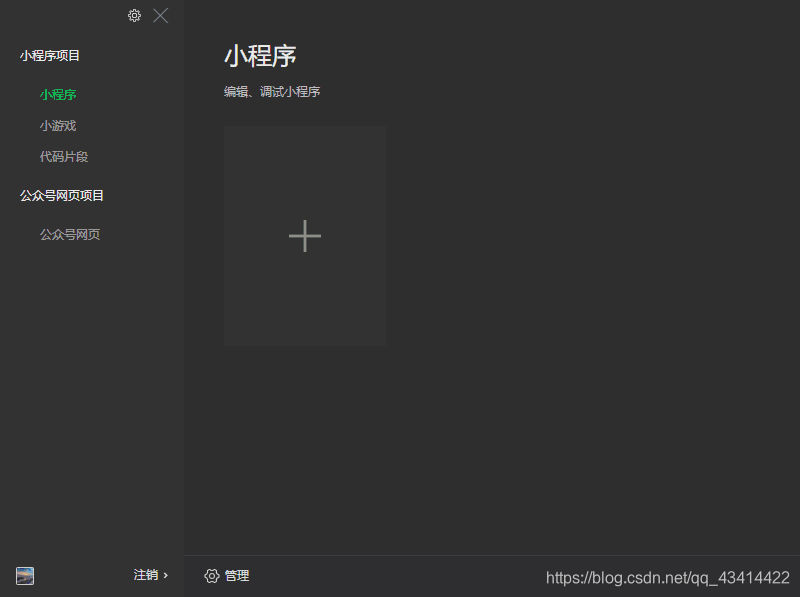Open the 代码片段 list

click(64, 157)
